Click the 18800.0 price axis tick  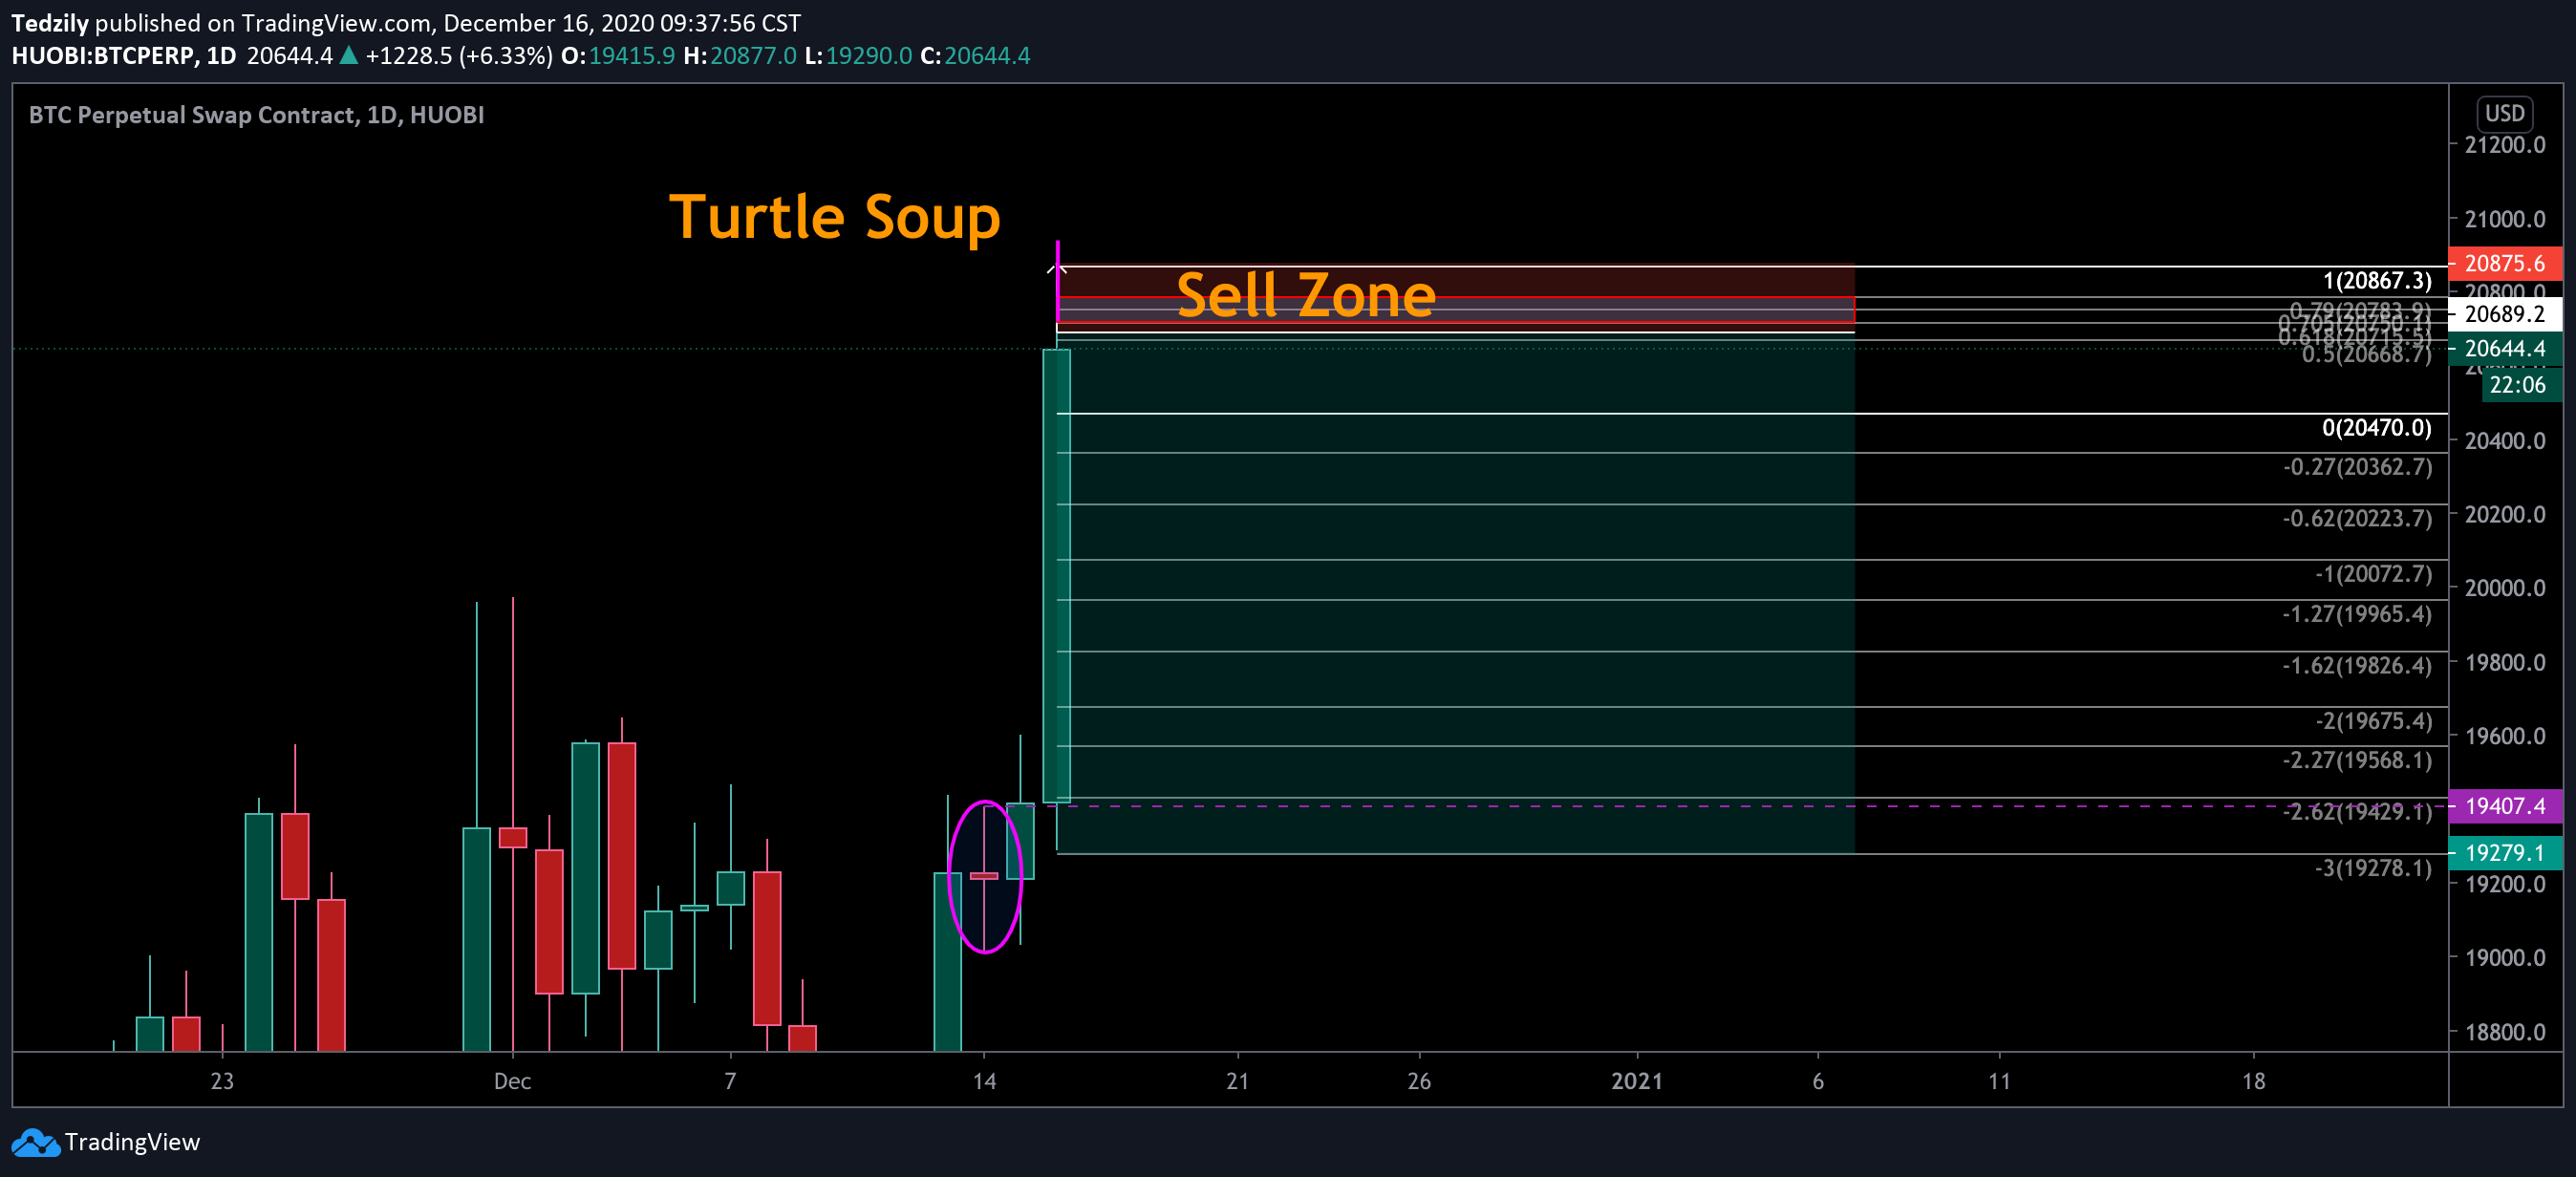(2505, 1032)
